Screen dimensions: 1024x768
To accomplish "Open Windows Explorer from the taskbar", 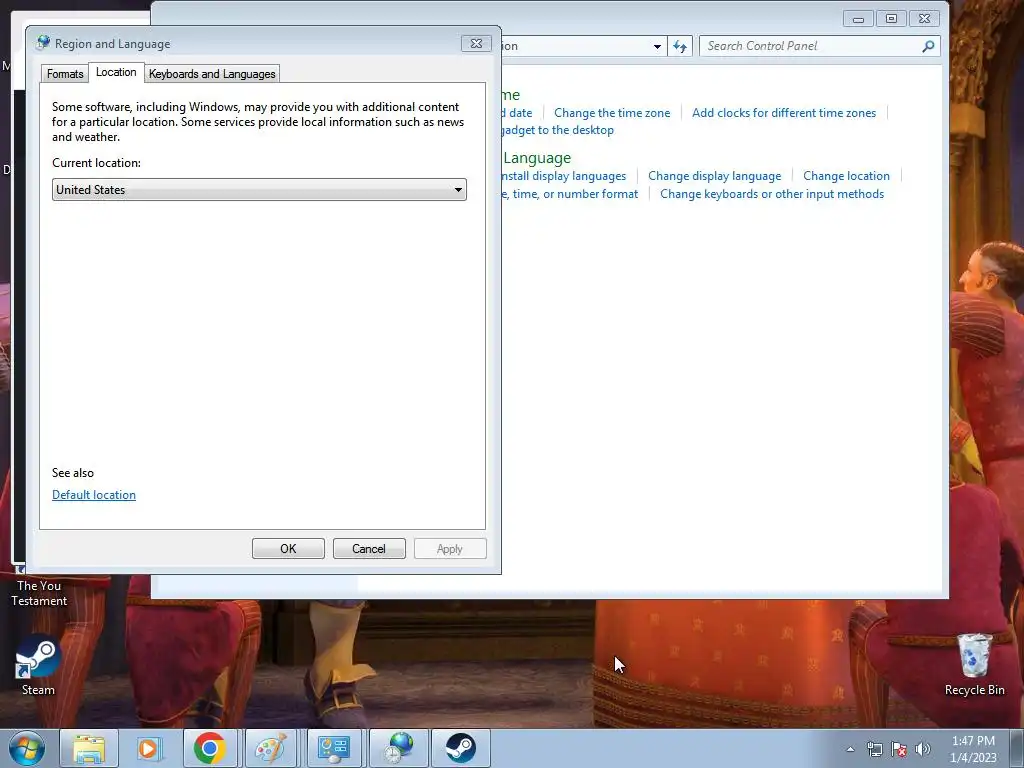I will pos(89,748).
